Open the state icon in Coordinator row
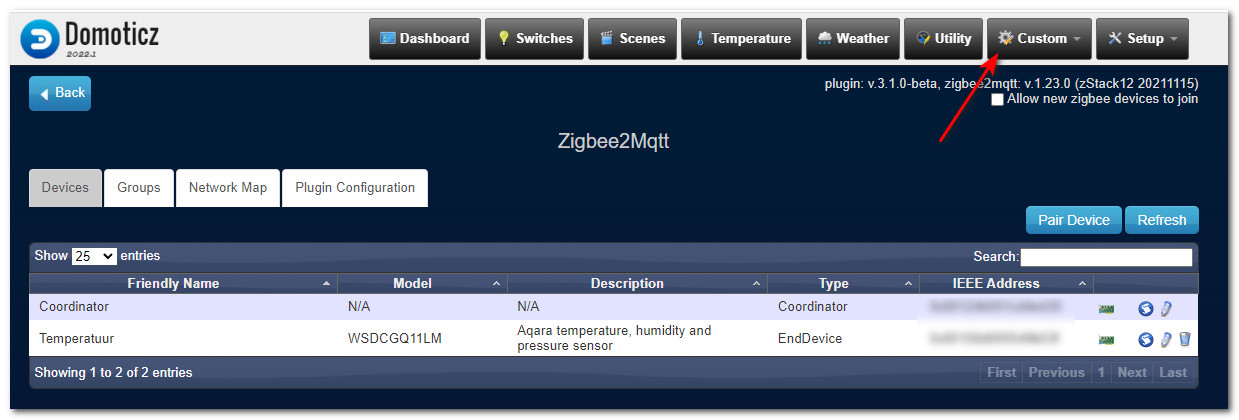Viewport: 1239px width, 420px height. click(1146, 308)
